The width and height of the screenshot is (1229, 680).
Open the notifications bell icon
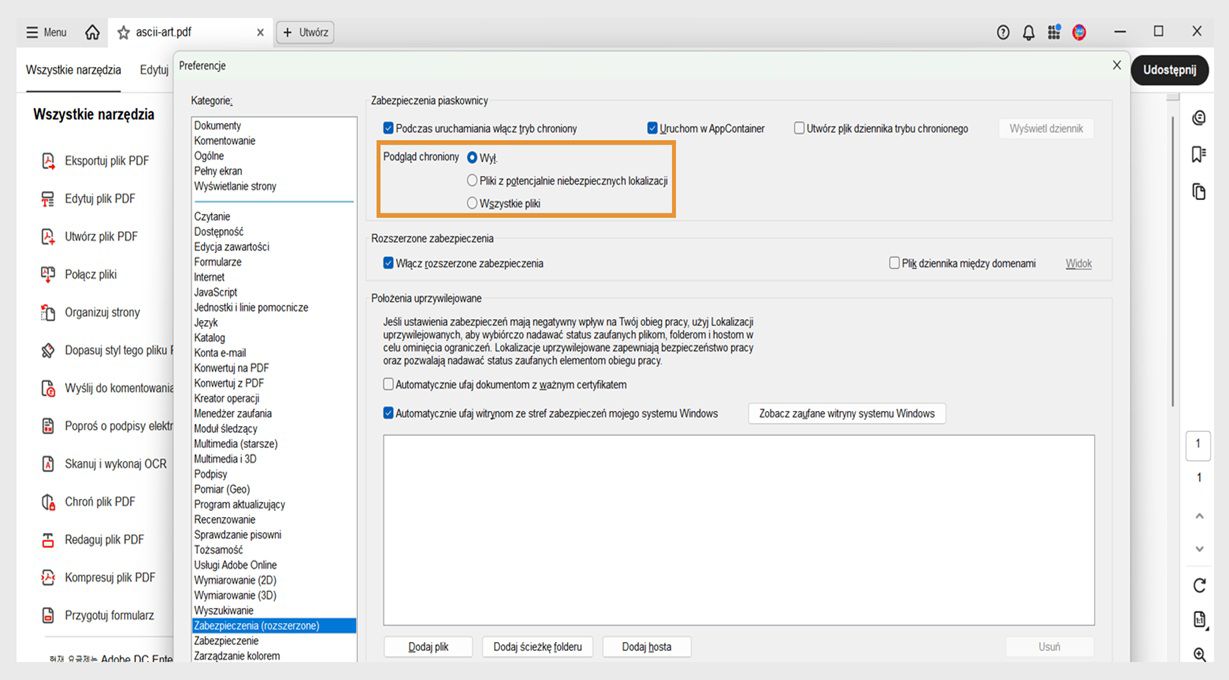pos(1028,32)
